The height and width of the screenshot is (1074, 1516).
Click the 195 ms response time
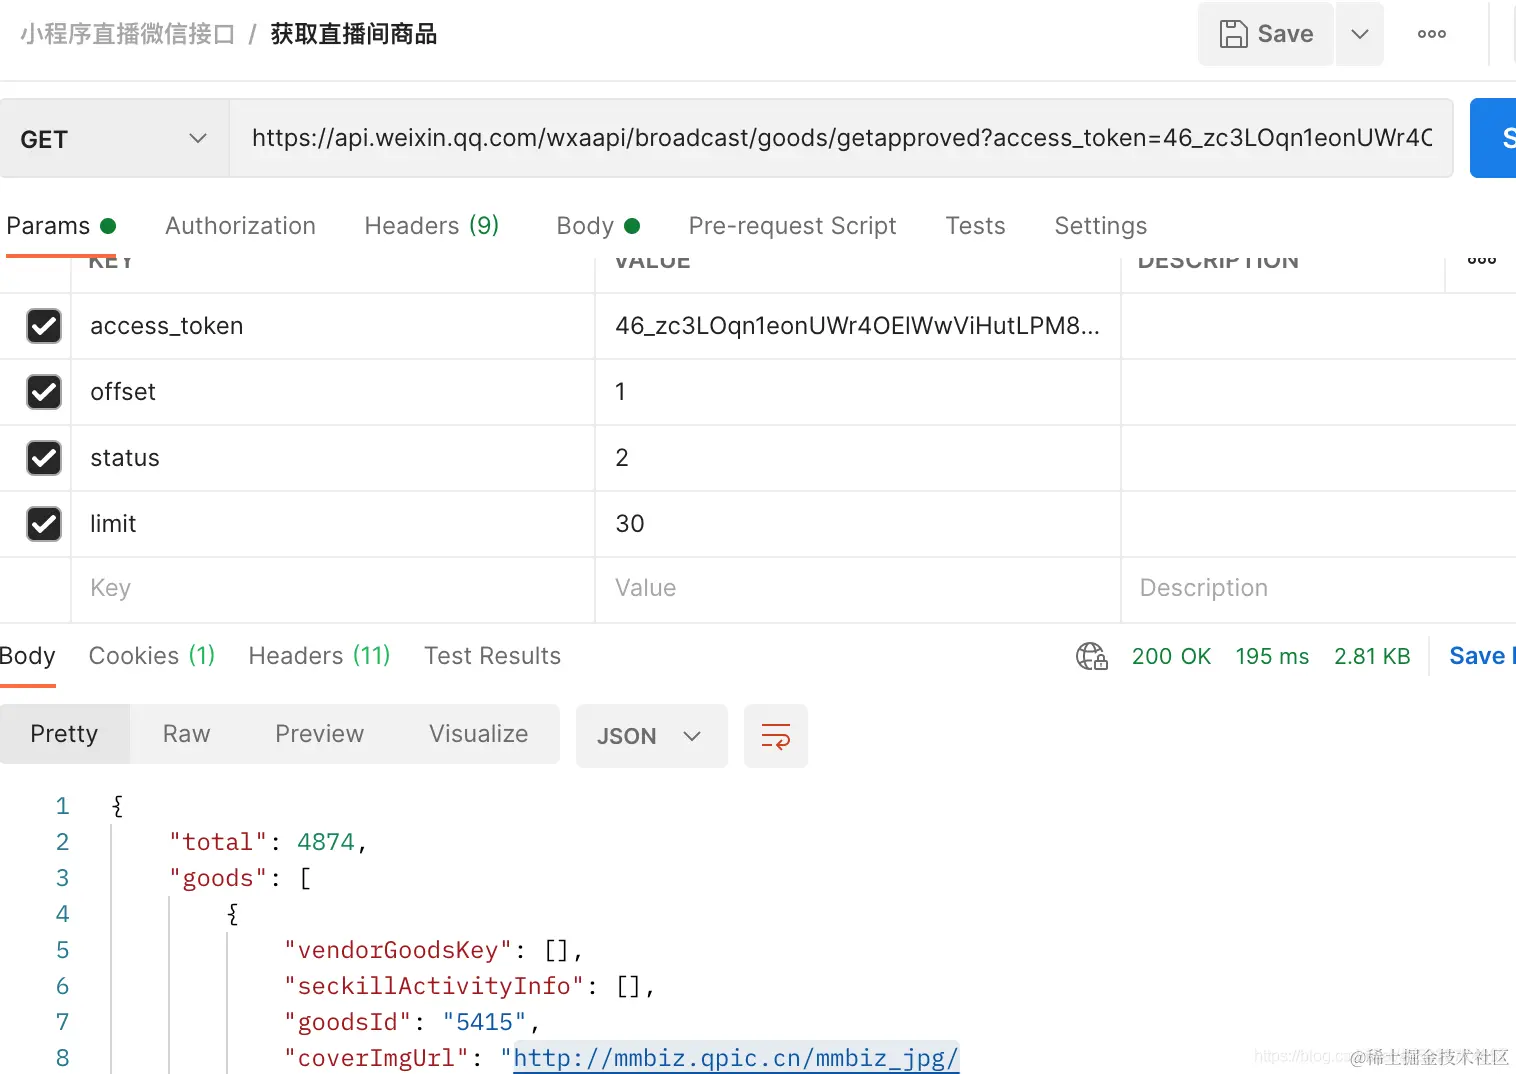1272,657
